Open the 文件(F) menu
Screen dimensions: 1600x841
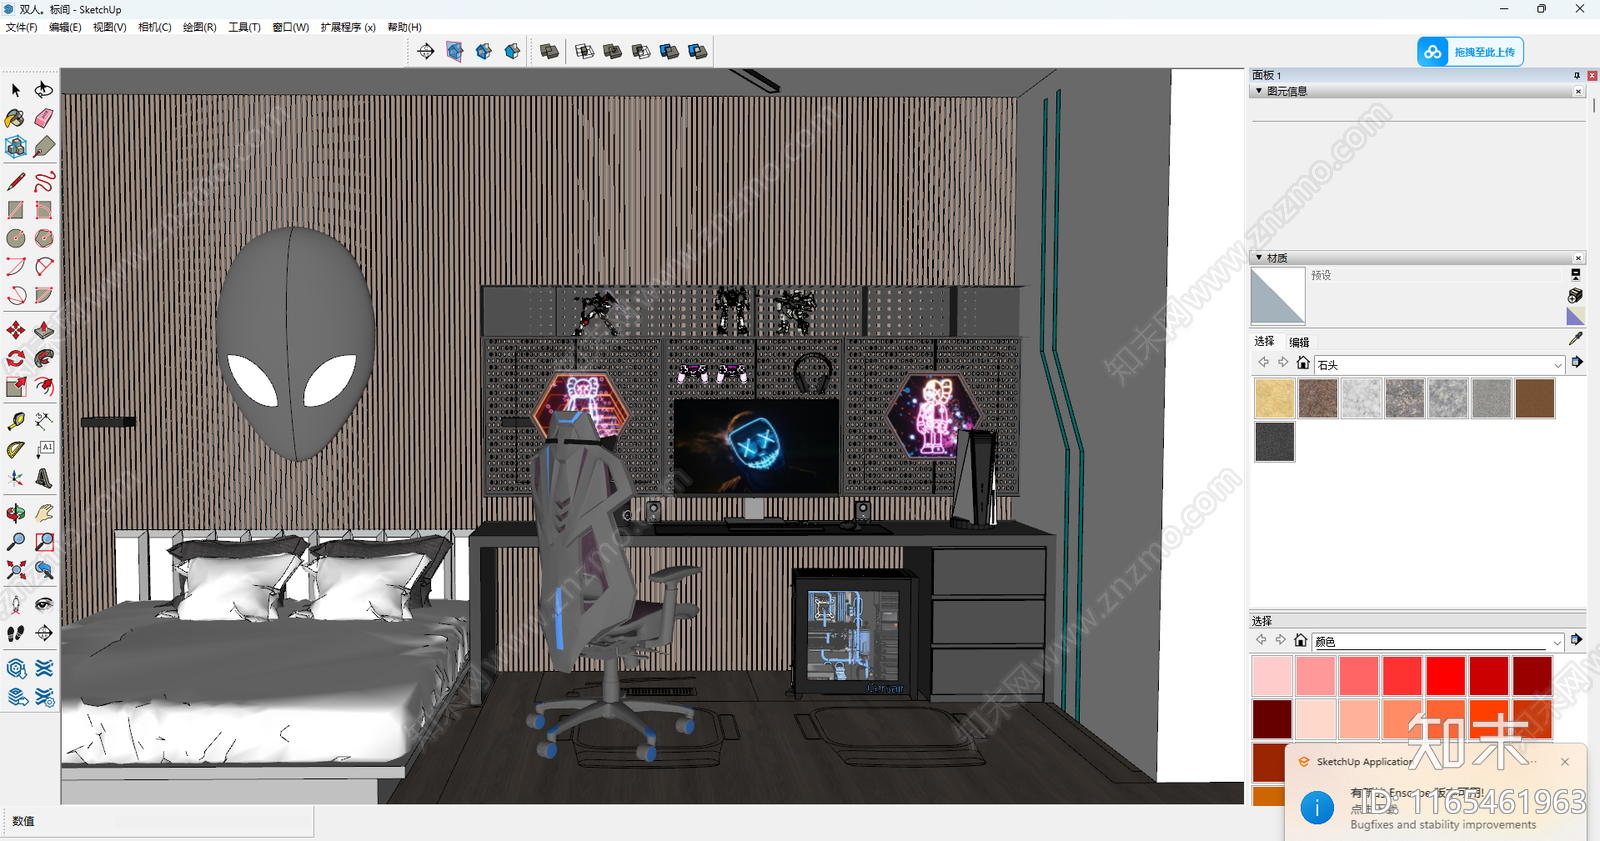point(21,27)
